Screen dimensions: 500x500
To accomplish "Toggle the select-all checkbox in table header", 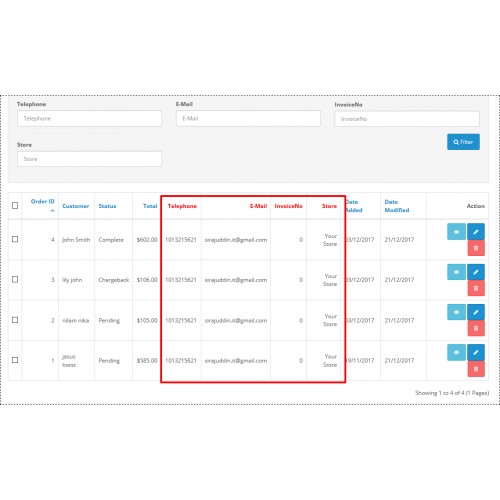I will coord(15,205).
